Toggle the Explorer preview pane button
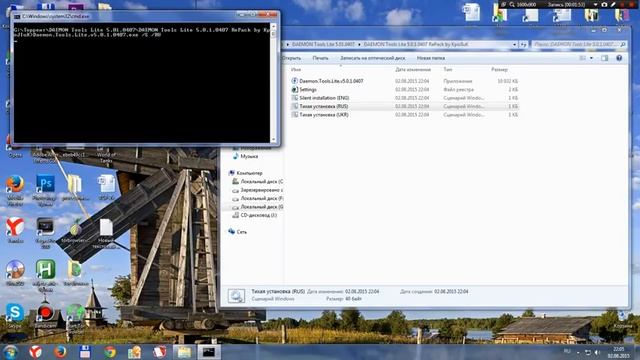This screenshot has width=640, height=360. click(x=604, y=58)
